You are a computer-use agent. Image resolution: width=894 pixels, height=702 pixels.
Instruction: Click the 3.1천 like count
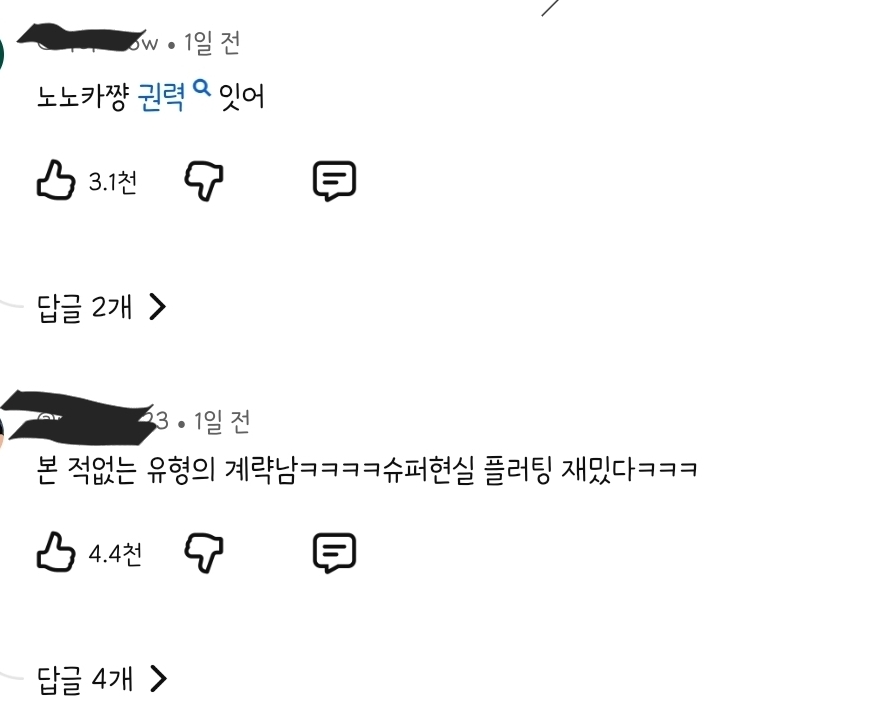[112, 182]
